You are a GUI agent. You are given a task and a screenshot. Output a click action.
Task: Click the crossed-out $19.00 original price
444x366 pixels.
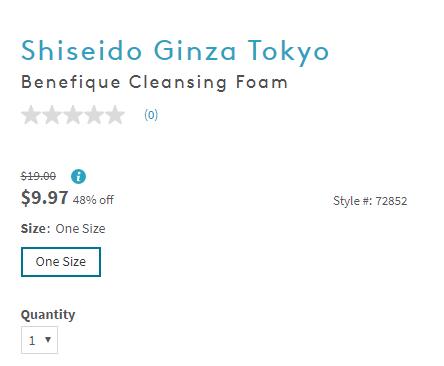pos(38,176)
